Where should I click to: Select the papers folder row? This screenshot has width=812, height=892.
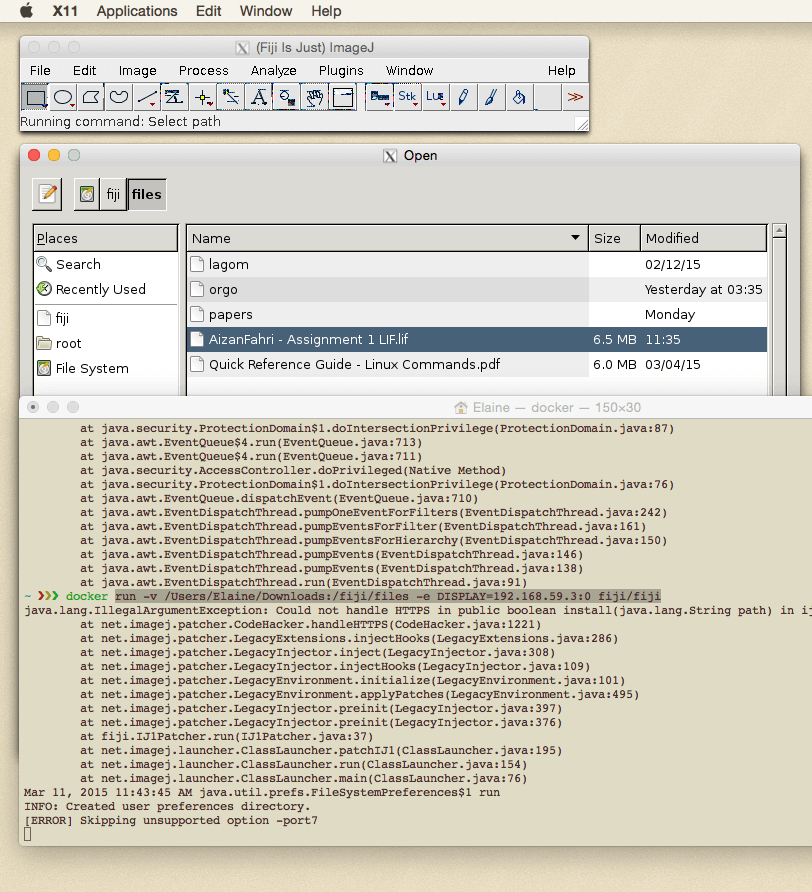(477, 315)
